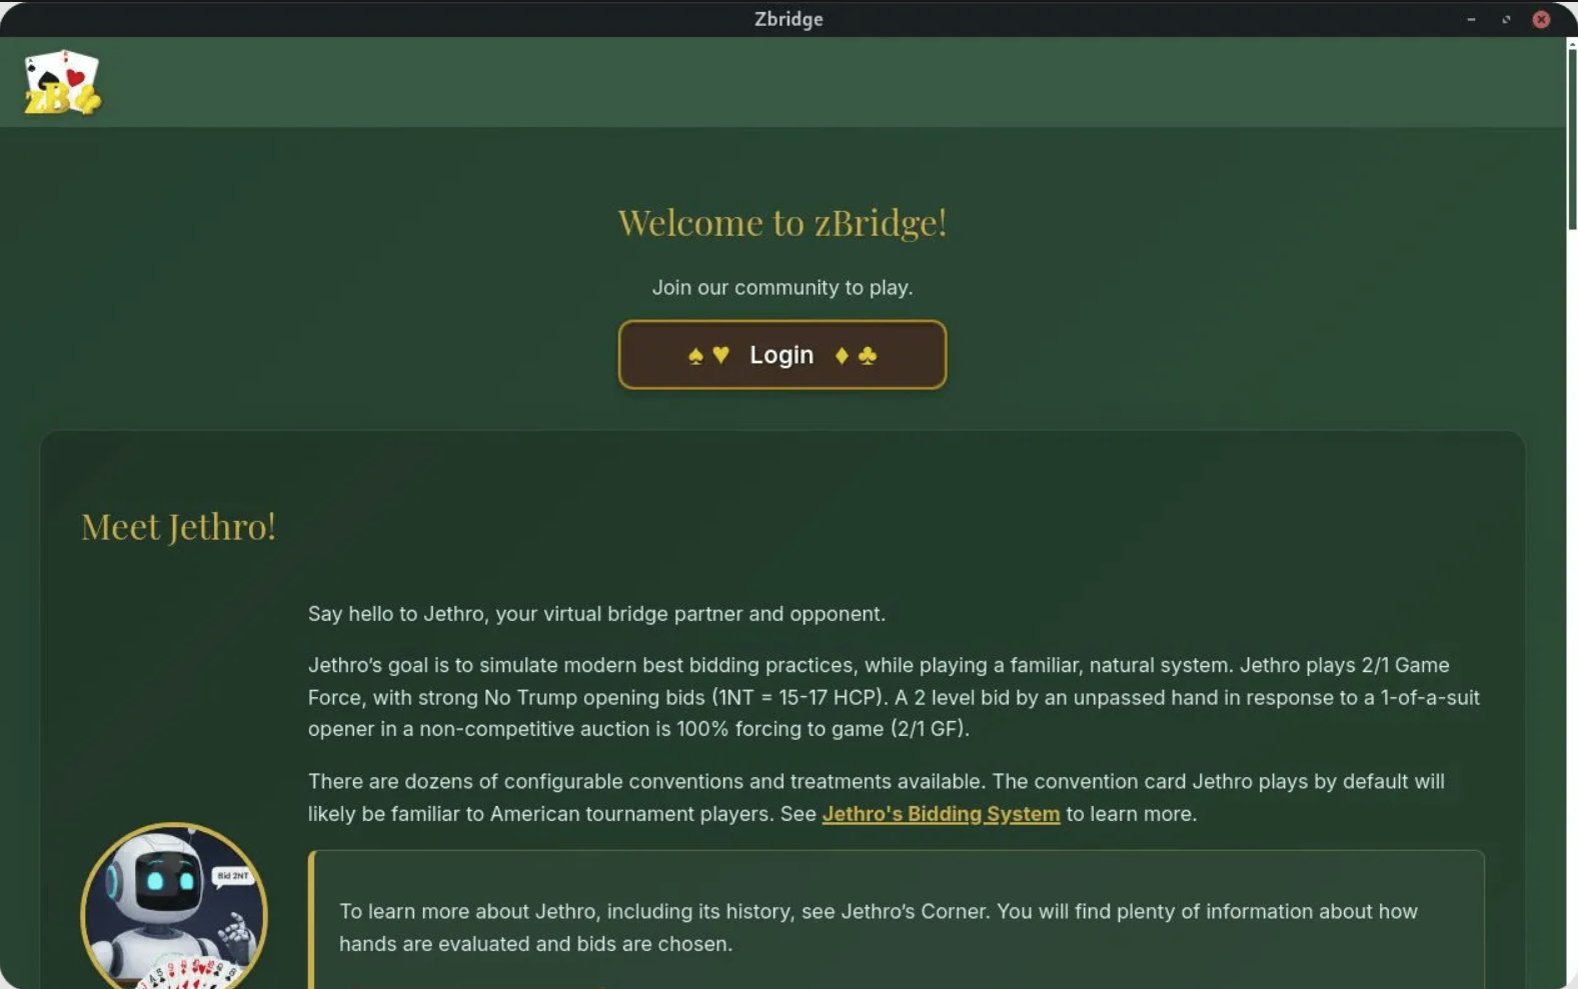Click the 'Welcome to zBridge!' heading

[x=782, y=222]
